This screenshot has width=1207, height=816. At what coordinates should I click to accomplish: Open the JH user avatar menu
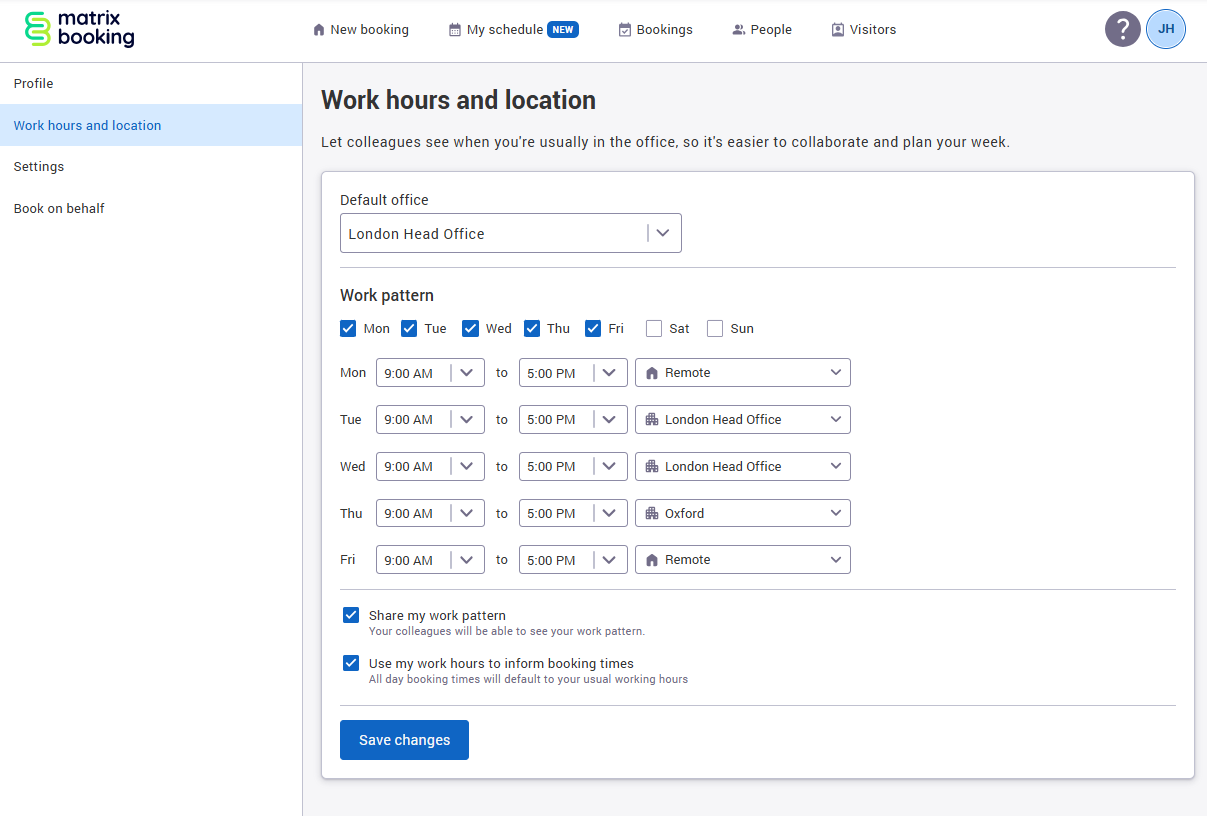tap(1166, 29)
